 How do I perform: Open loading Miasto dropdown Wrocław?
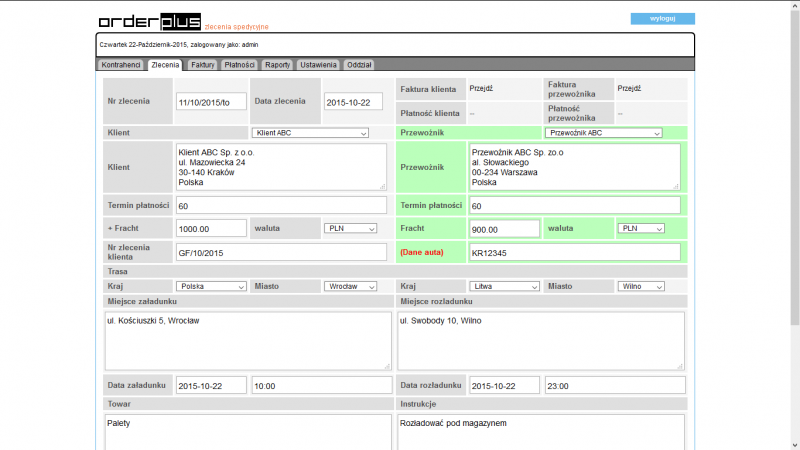click(x=351, y=286)
